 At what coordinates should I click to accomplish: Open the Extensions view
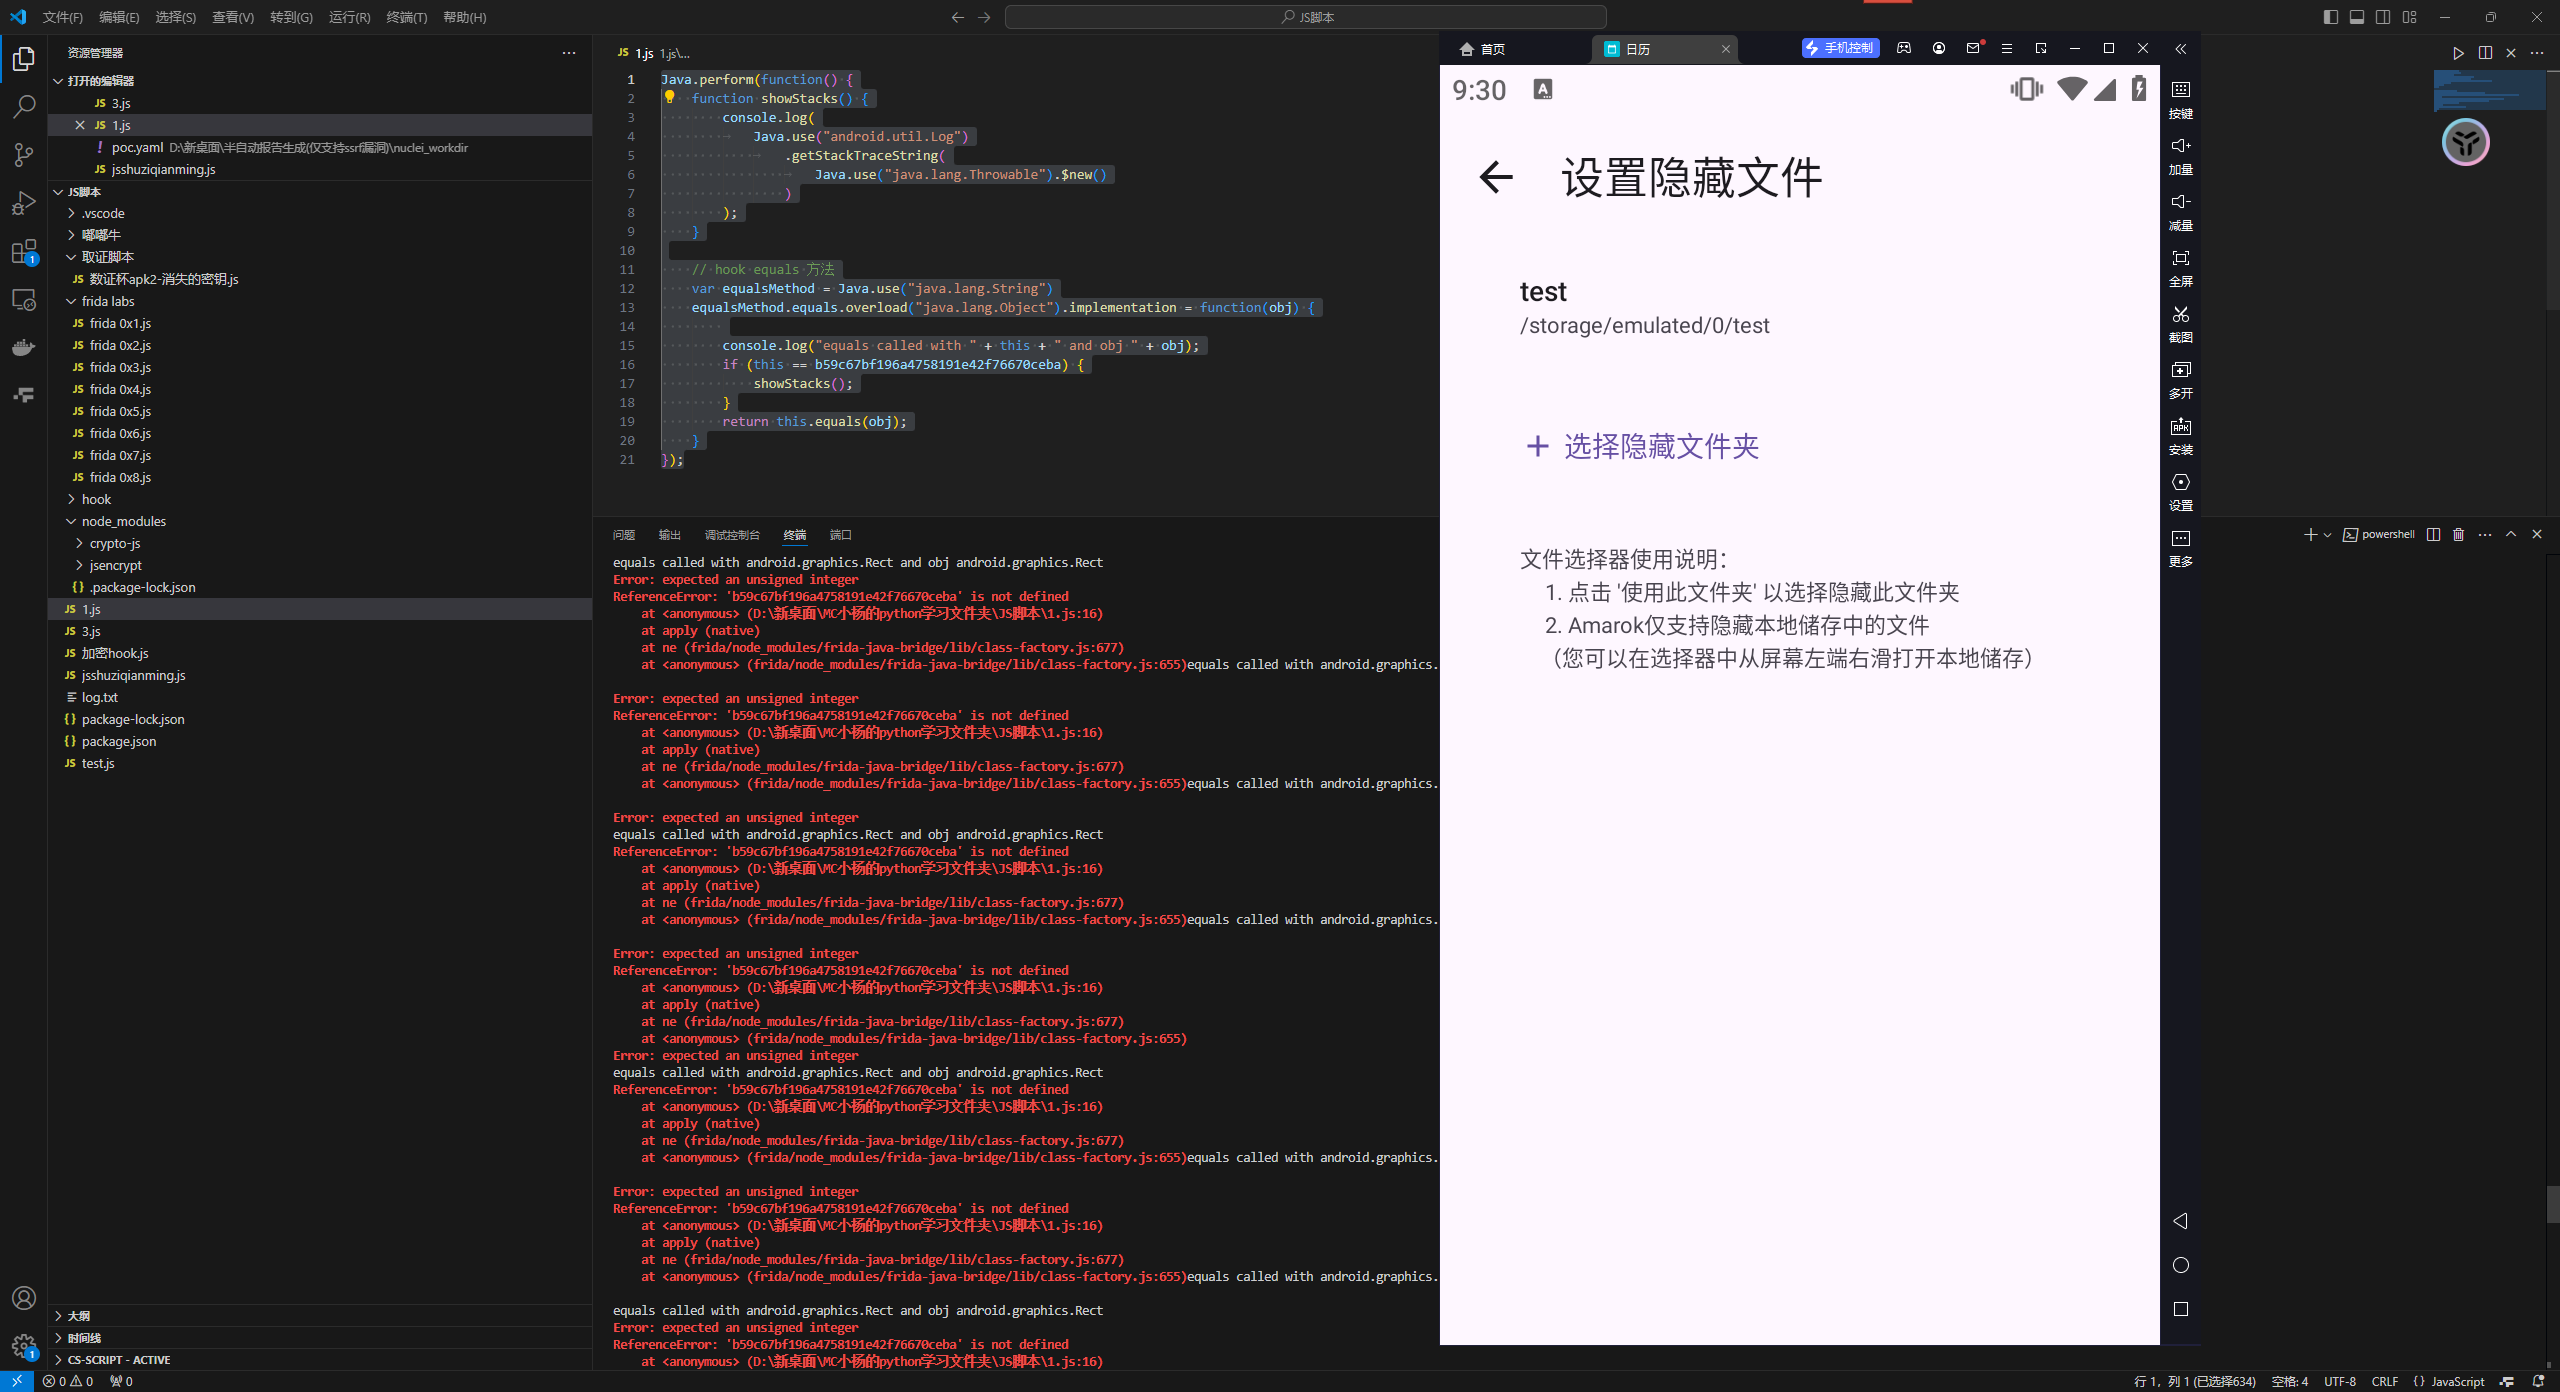coord(24,252)
